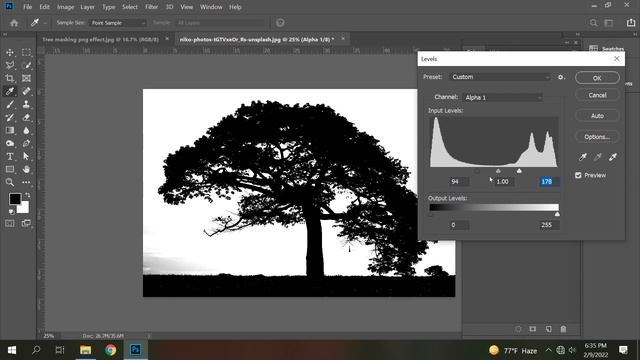Image resolution: width=640 pixels, height=360 pixels.
Task: Click the white output level slider handle
Action: point(557,214)
